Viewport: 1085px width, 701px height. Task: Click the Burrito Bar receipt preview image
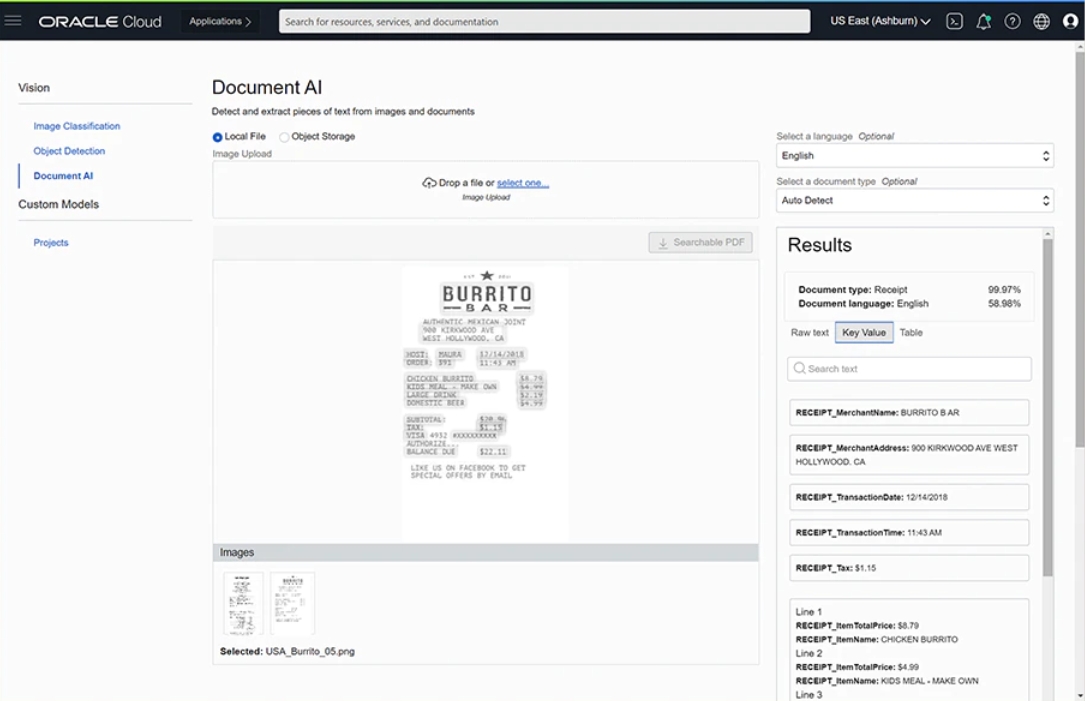click(486, 403)
